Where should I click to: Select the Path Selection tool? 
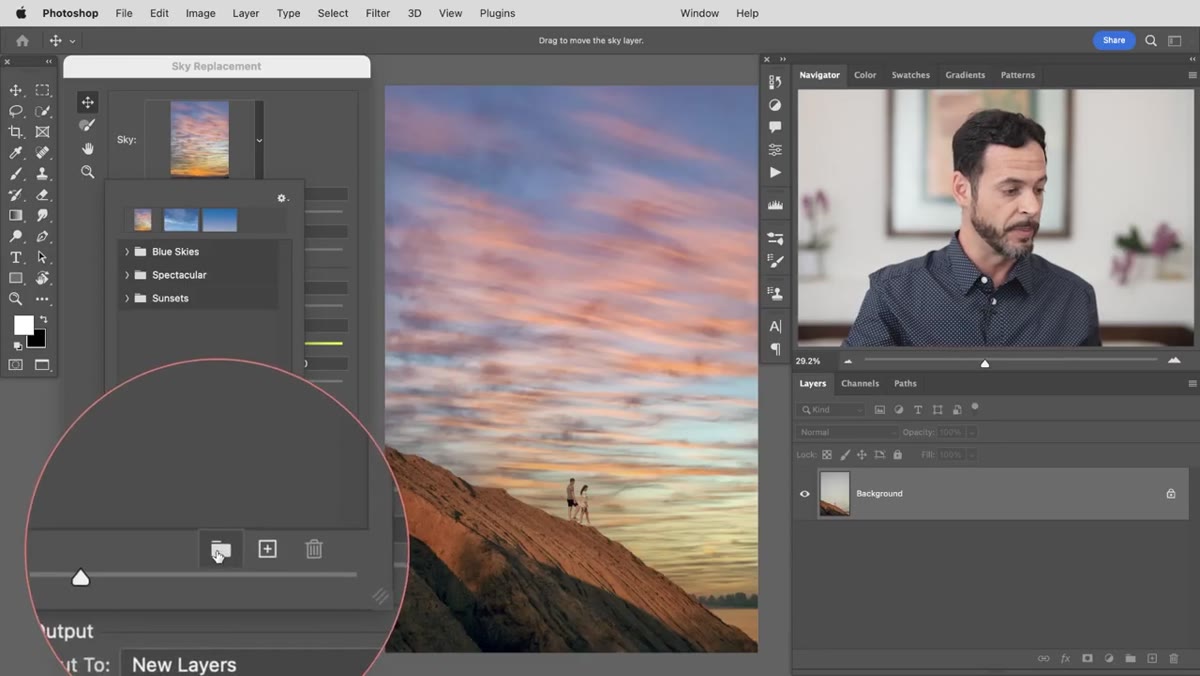point(43,257)
